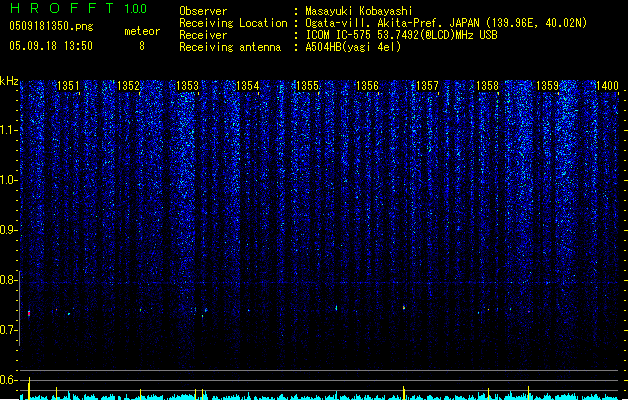The height and width of the screenshot is (400, 629).
Task: Click the ICOM IC-575 receiver details
Action: click(401, 35)
